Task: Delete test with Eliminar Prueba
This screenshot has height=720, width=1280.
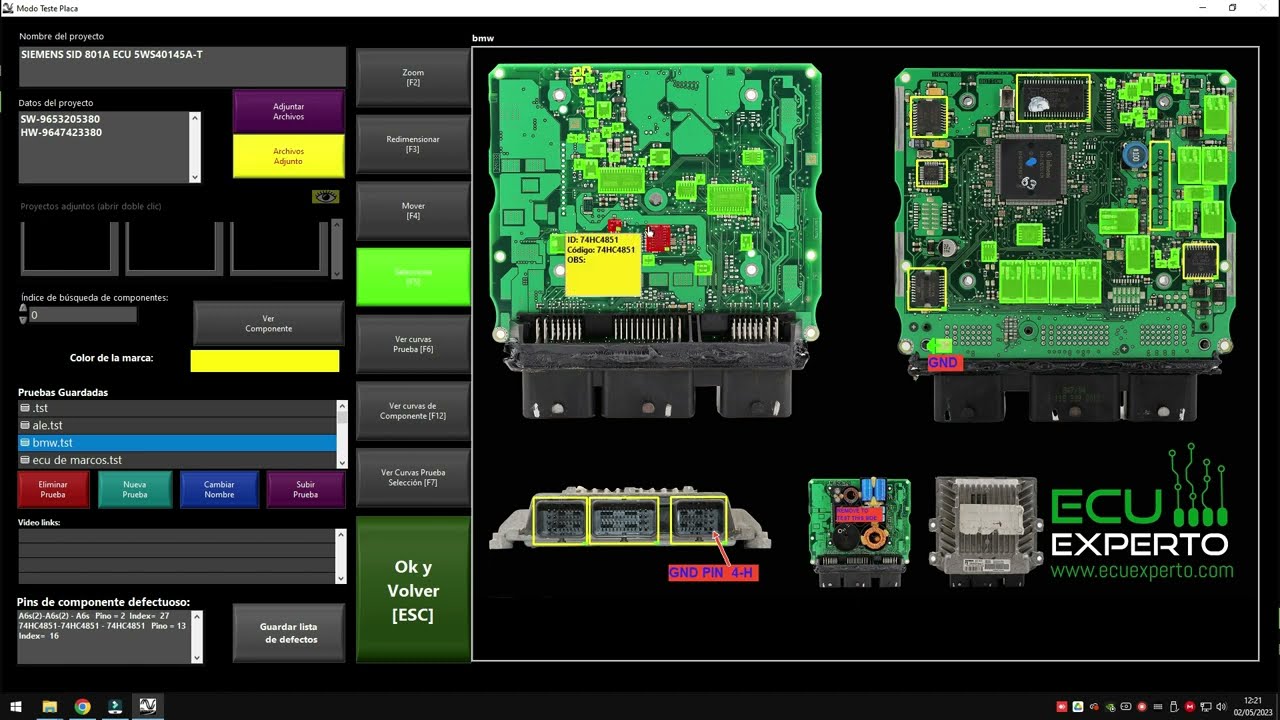Action: click(53, 489)
